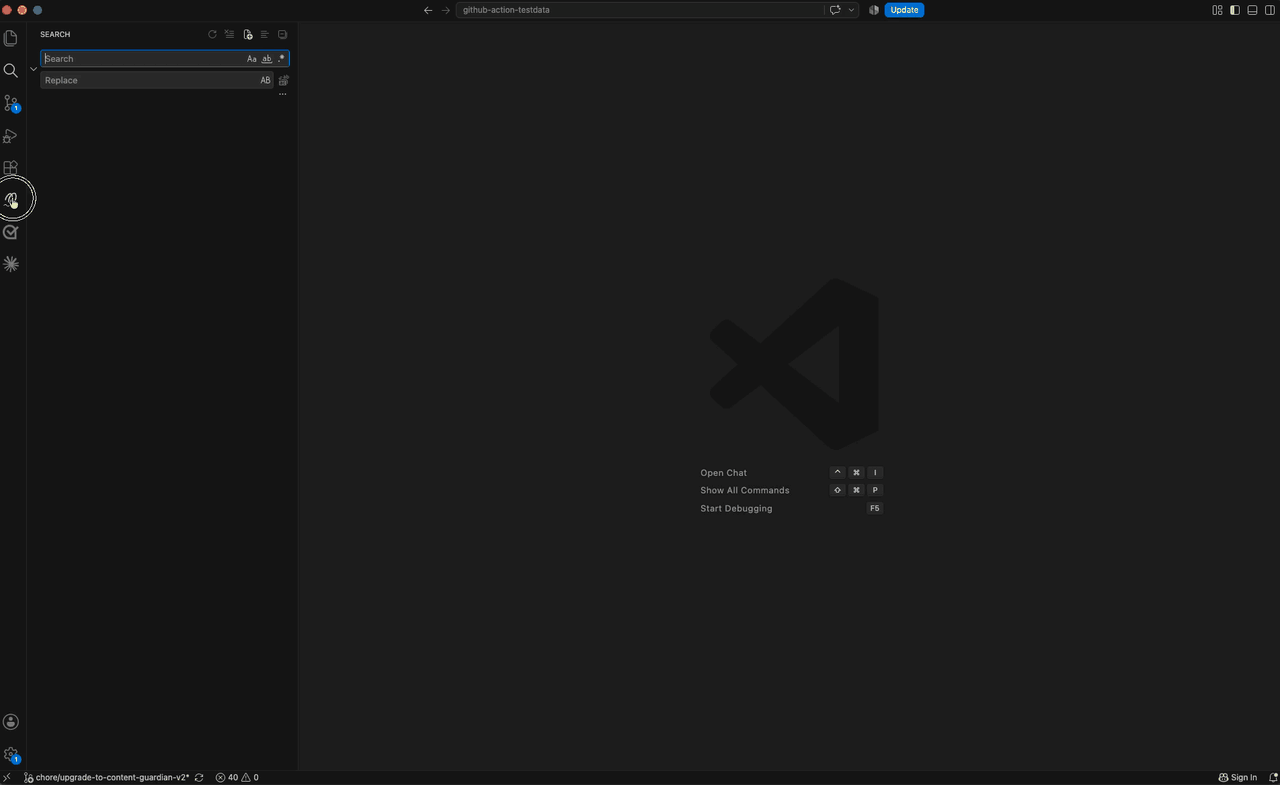Open the Accounts icon in activity bar

pos(11,722)
